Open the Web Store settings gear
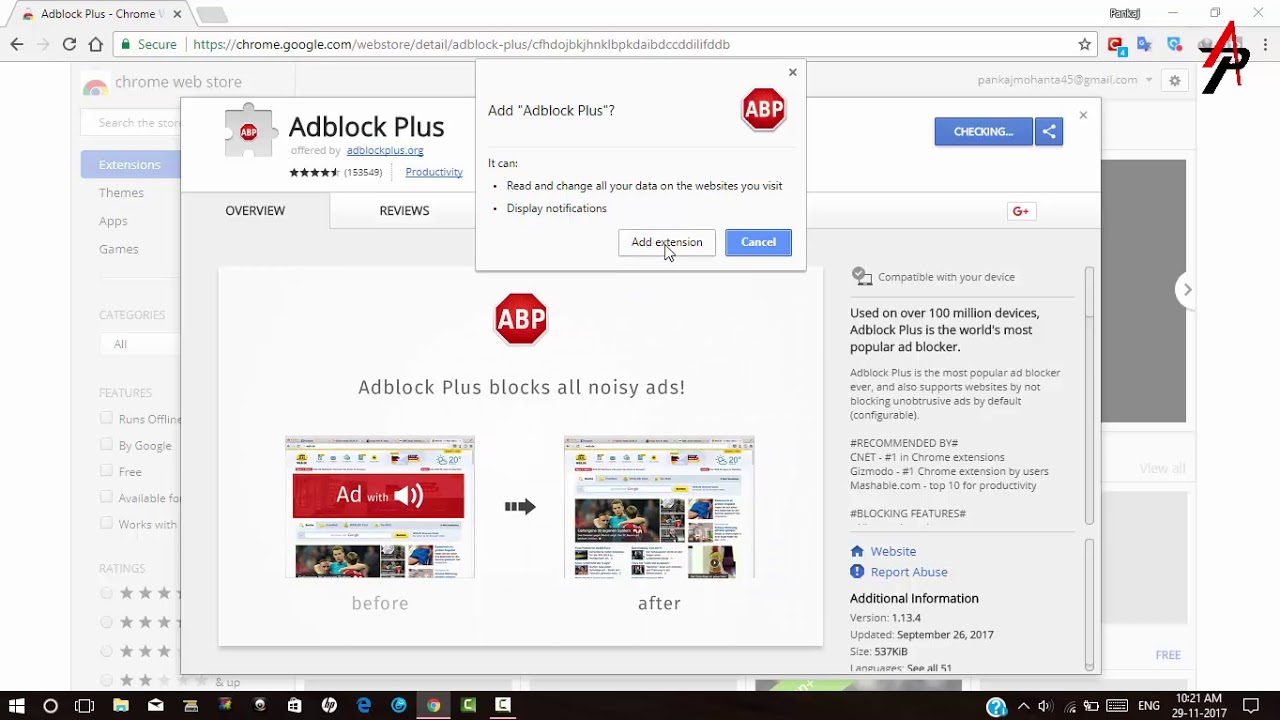 1175,81
